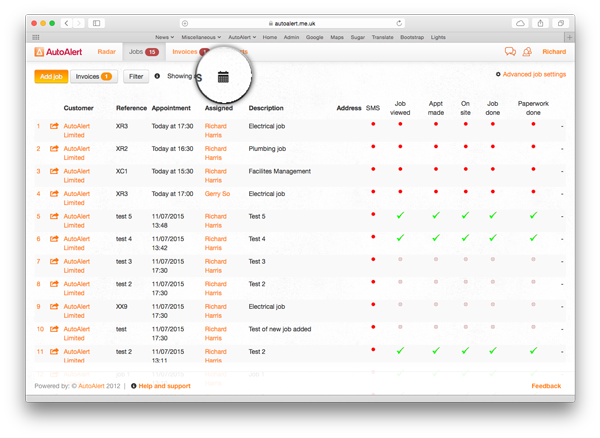Toggle Job viewed status for Test 3
Screen dimensions: 600x438
[400, 259]
